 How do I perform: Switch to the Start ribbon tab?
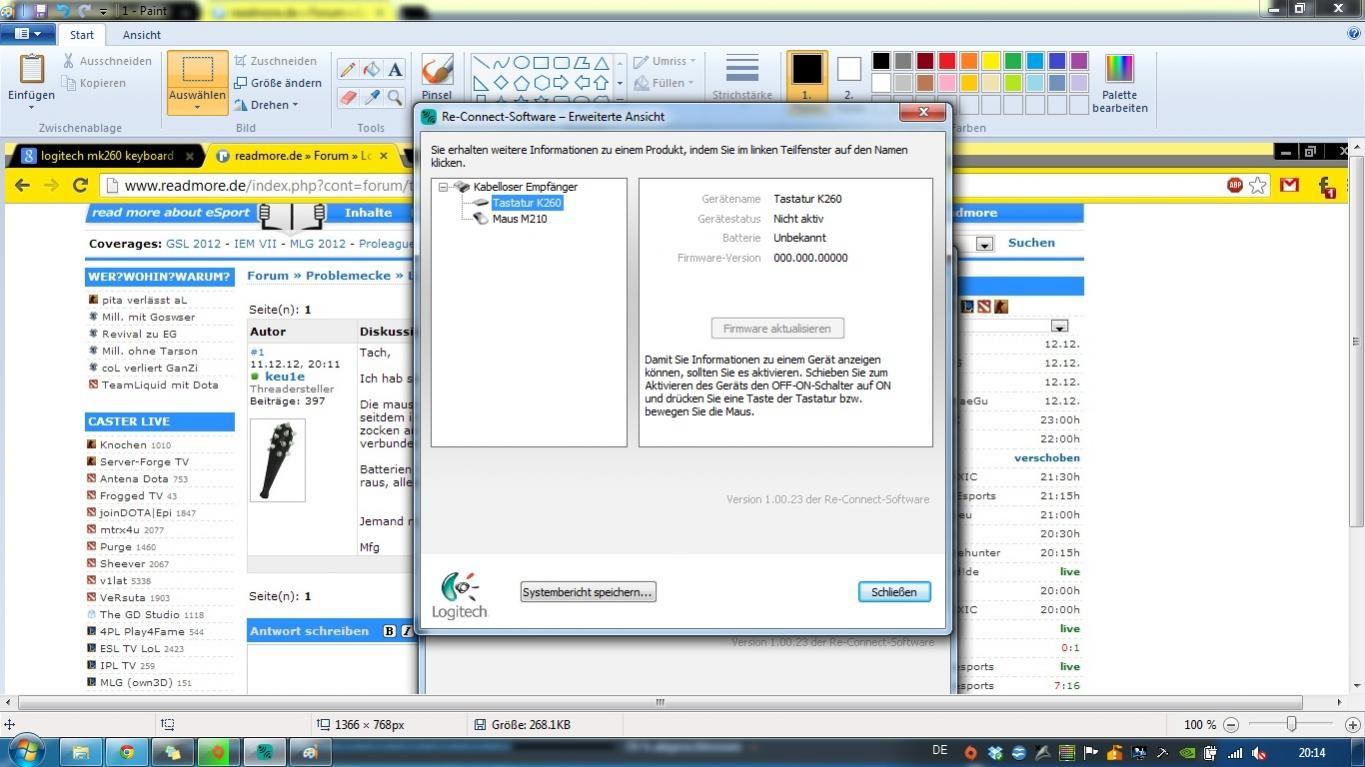[x=82, y=34]
